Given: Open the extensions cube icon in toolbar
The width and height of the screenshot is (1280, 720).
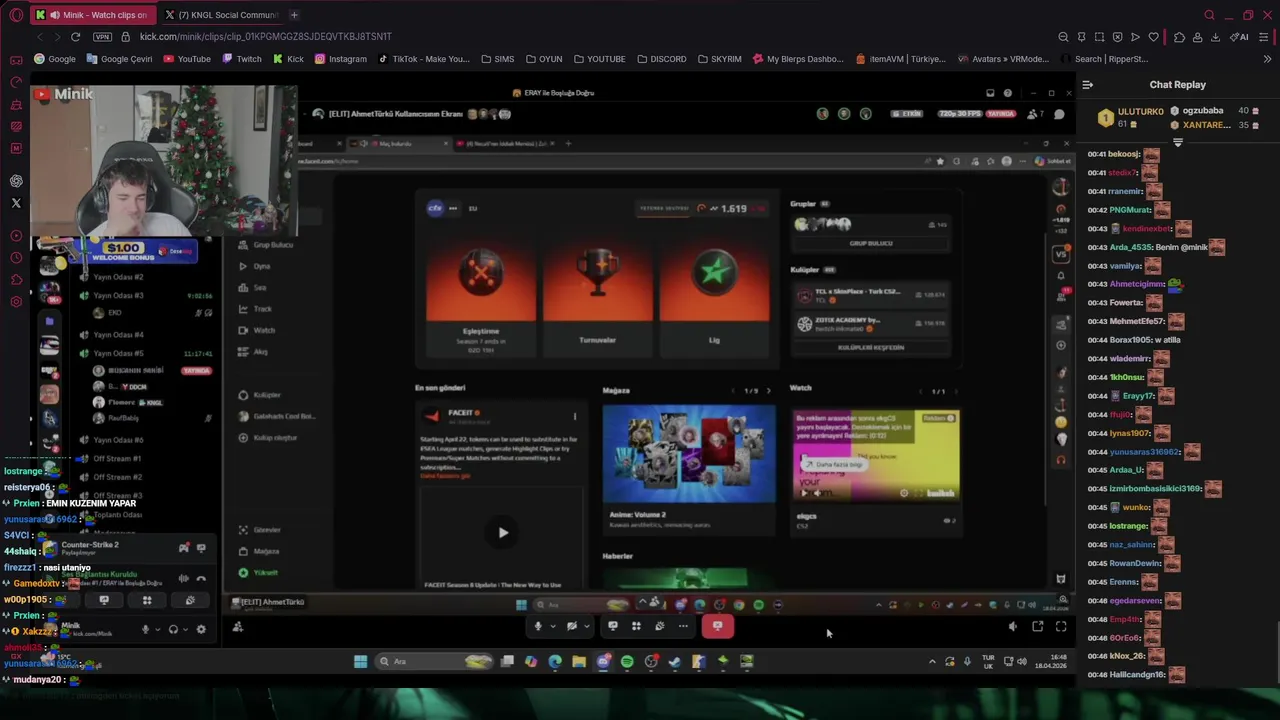Looking at the screenshot, I should [1179, 37].
